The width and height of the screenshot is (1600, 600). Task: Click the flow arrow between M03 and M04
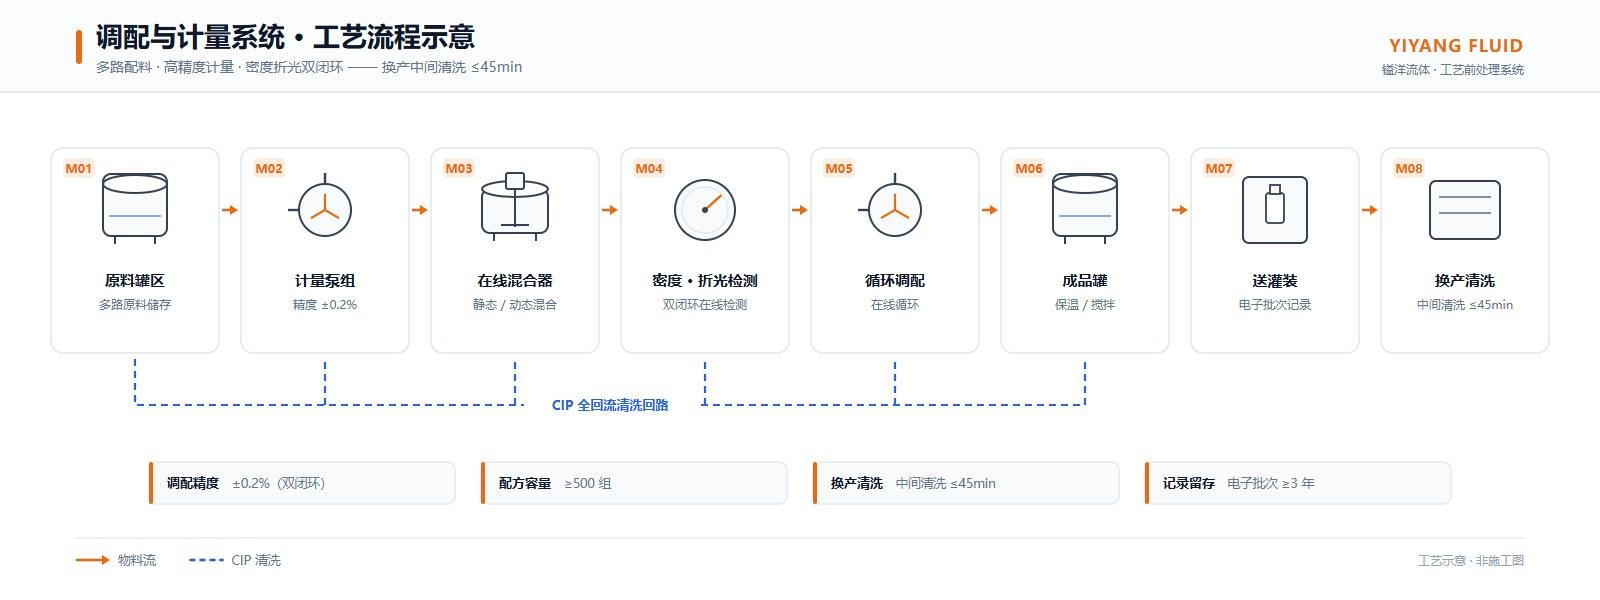coord(610,210)
